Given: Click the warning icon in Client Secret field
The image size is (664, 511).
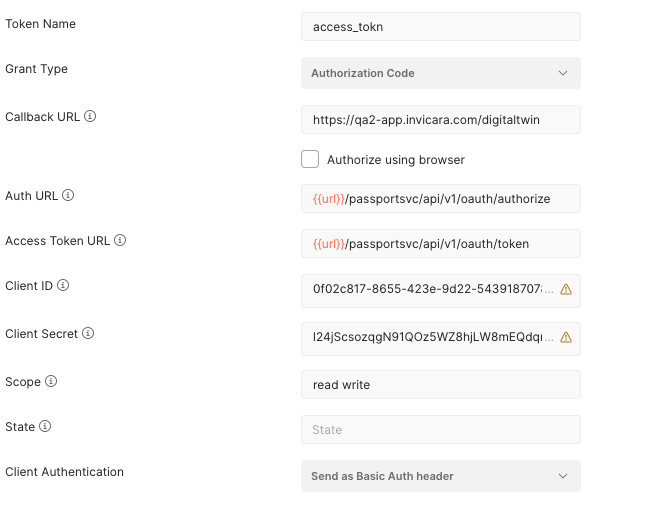Looking at the screenshot, I should tap(565, 338).
